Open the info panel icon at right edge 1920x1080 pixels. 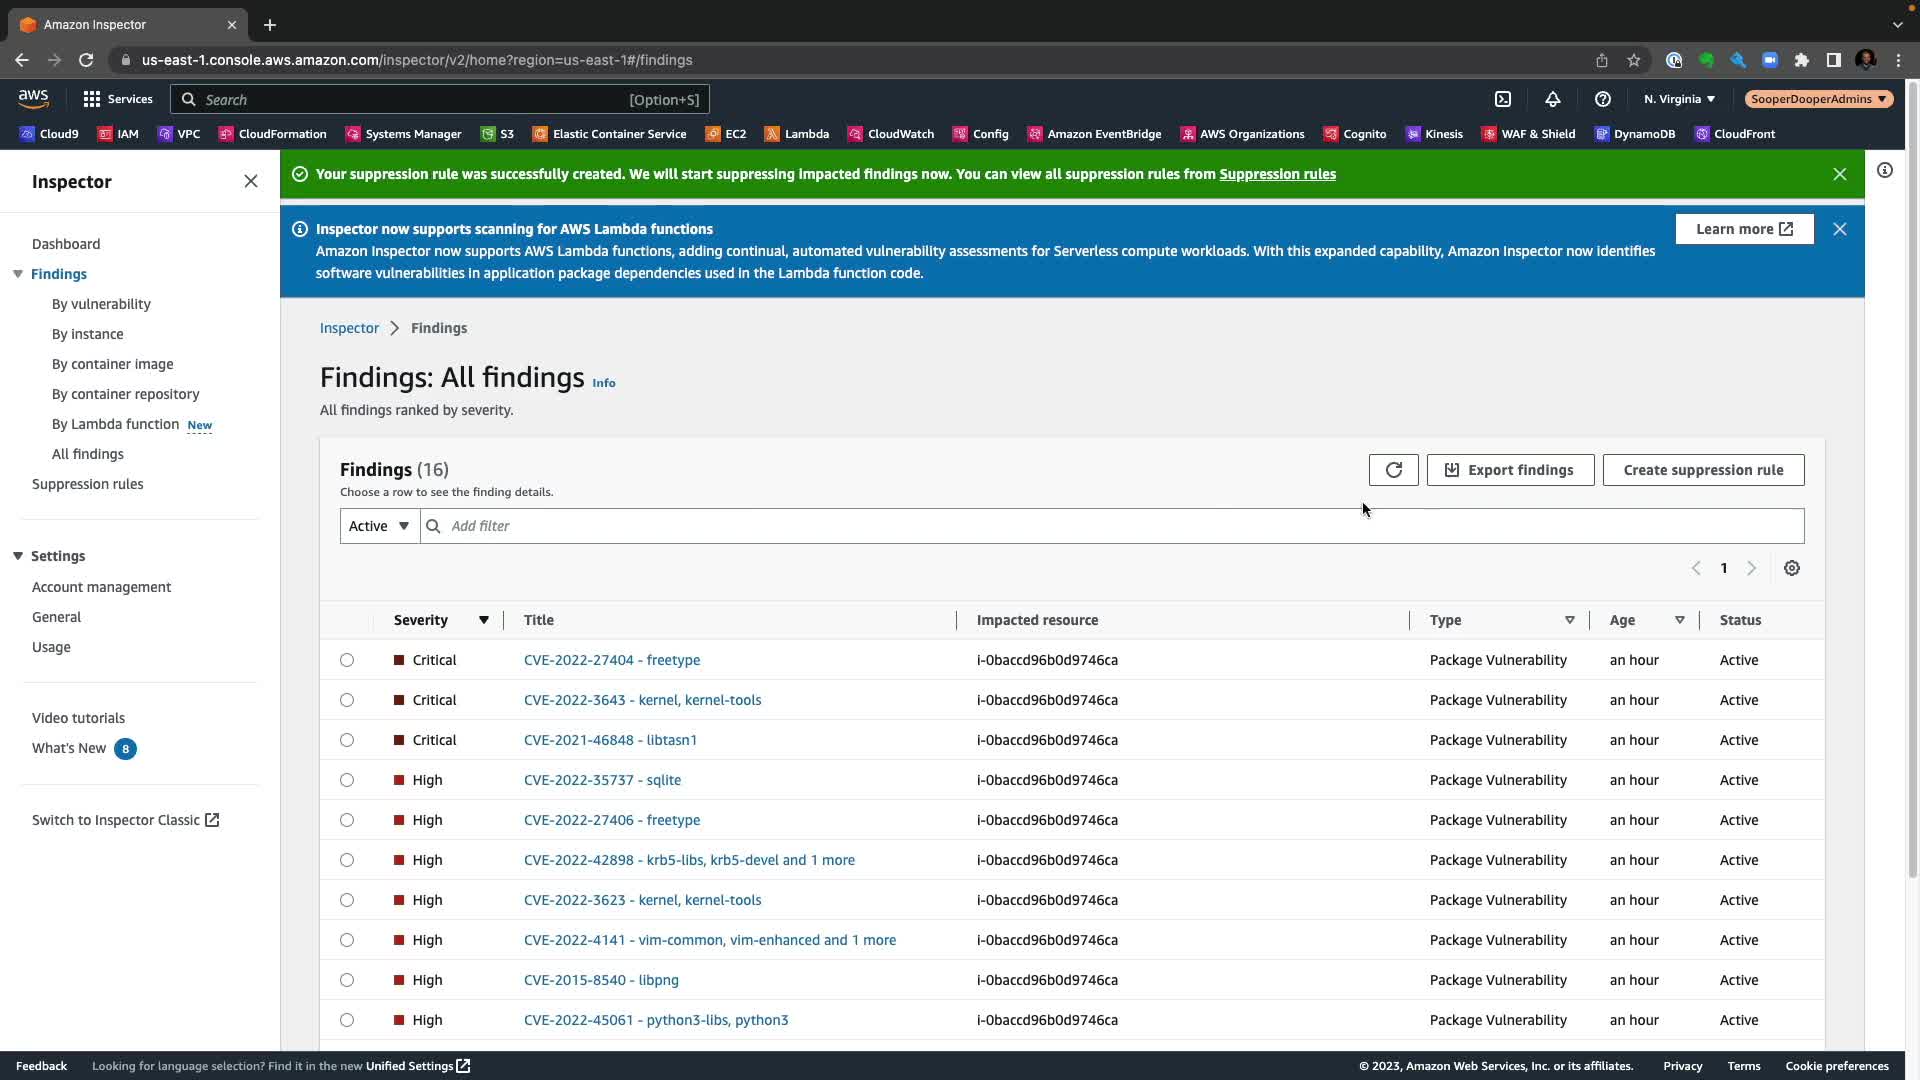(1884, 170)
